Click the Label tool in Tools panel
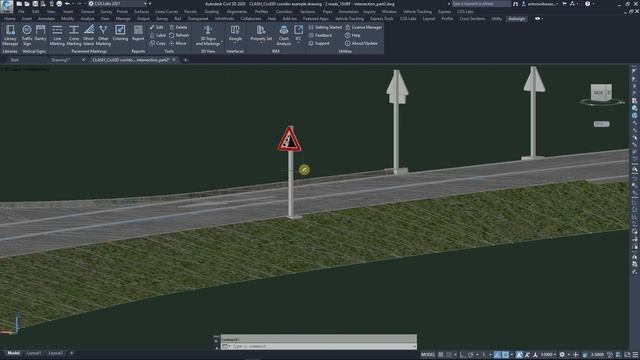Screen dimensions: 640x360 point(158,36)
